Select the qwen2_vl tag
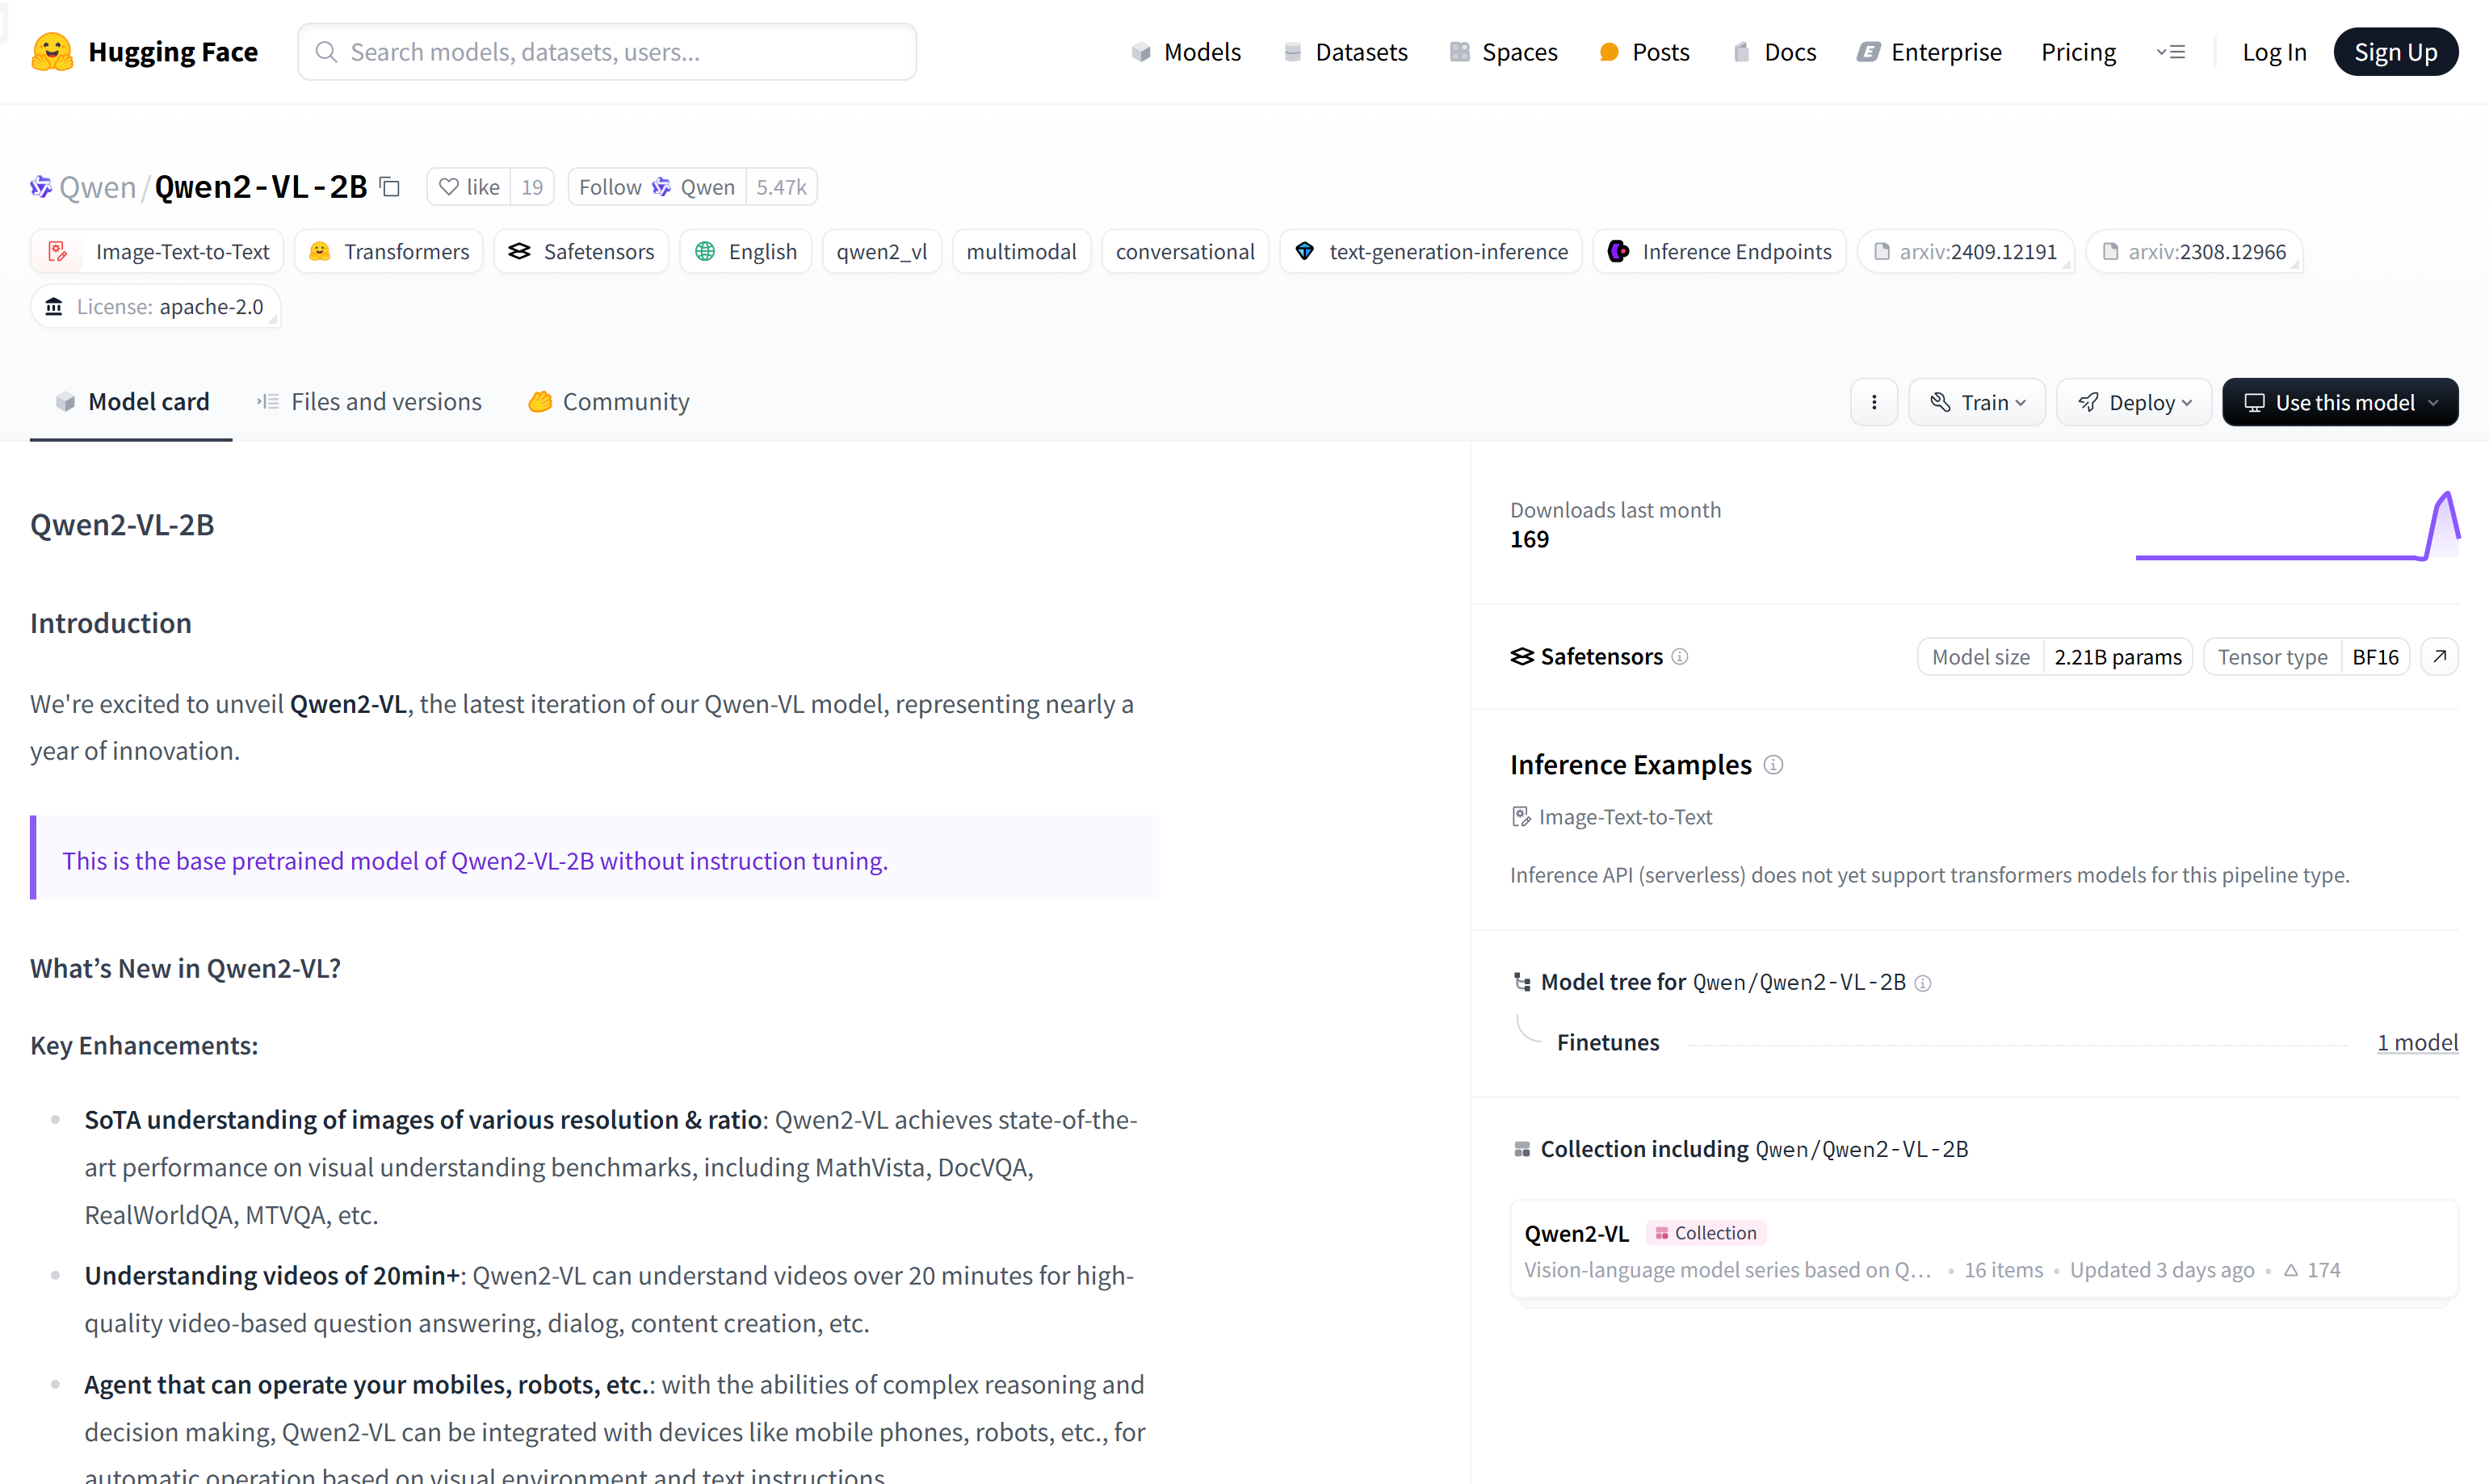 click(x=882, y=252)
